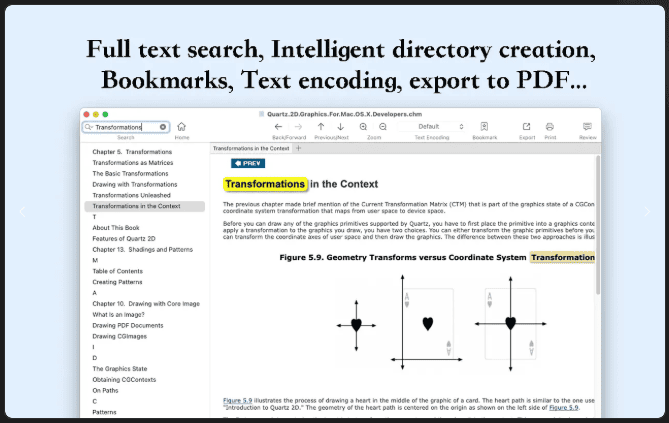Open 'What Is an Image?' entry

pos(118,315)
